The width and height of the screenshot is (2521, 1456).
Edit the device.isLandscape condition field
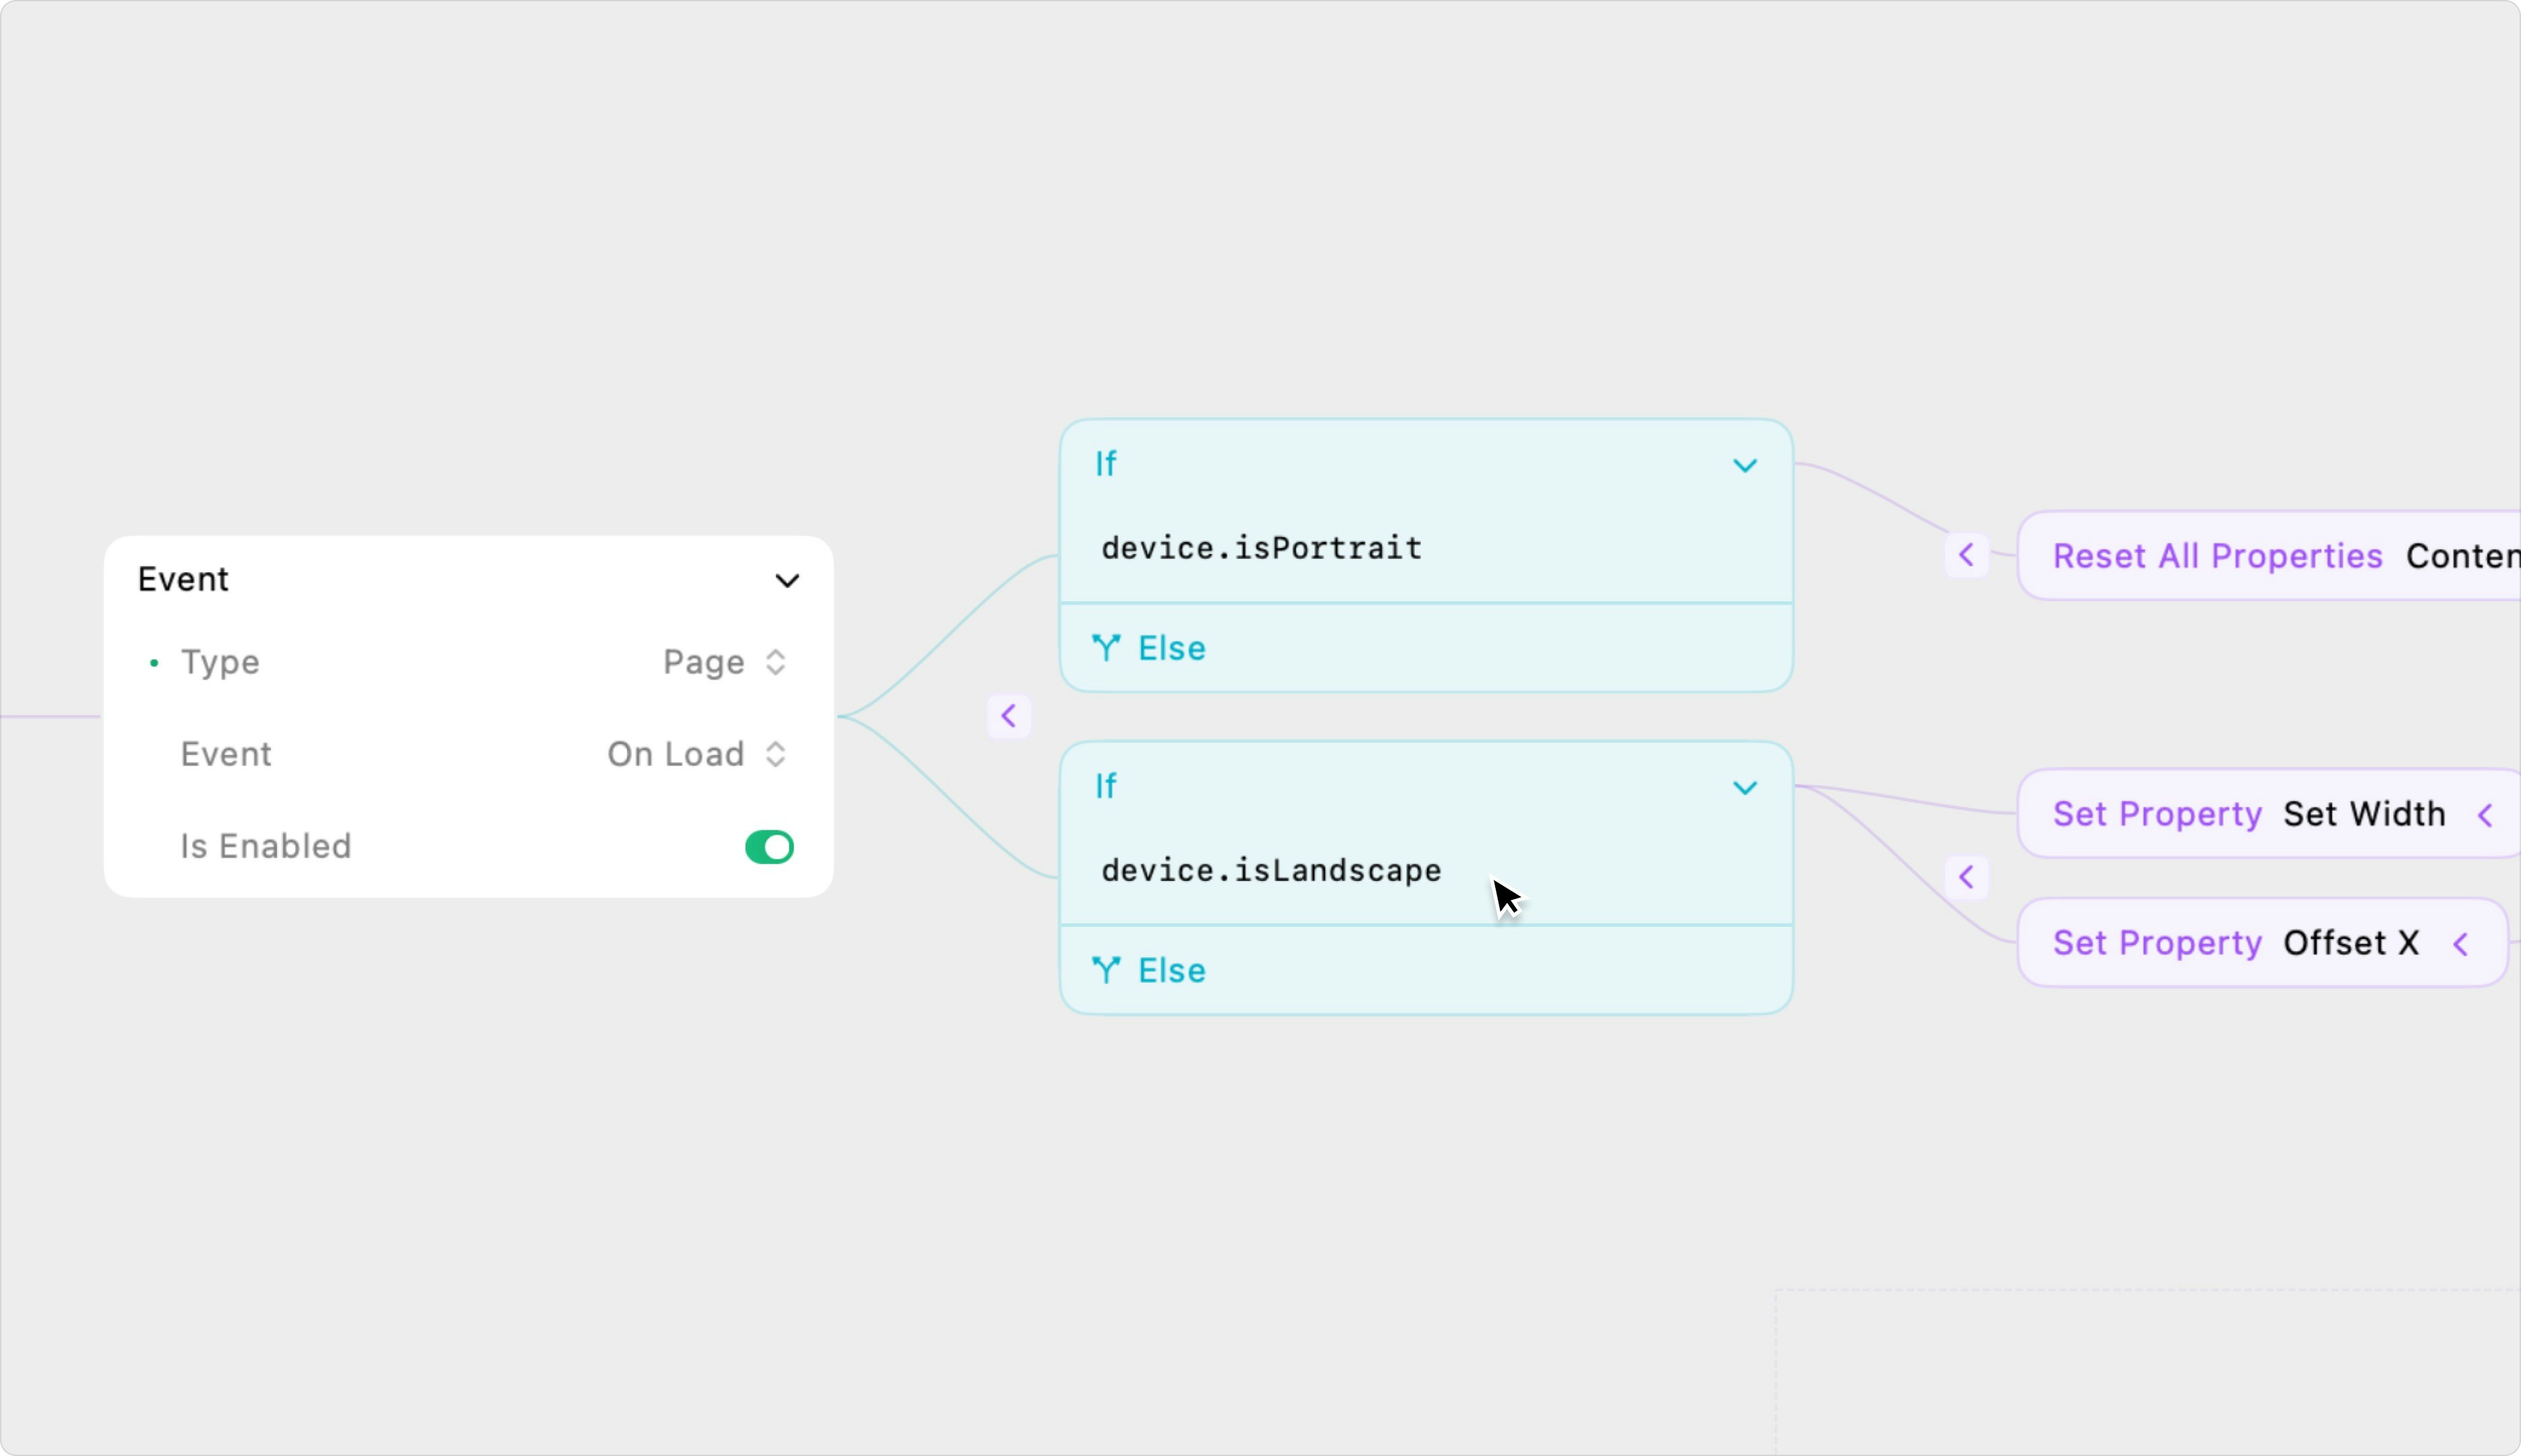(x=1270, y=870)
